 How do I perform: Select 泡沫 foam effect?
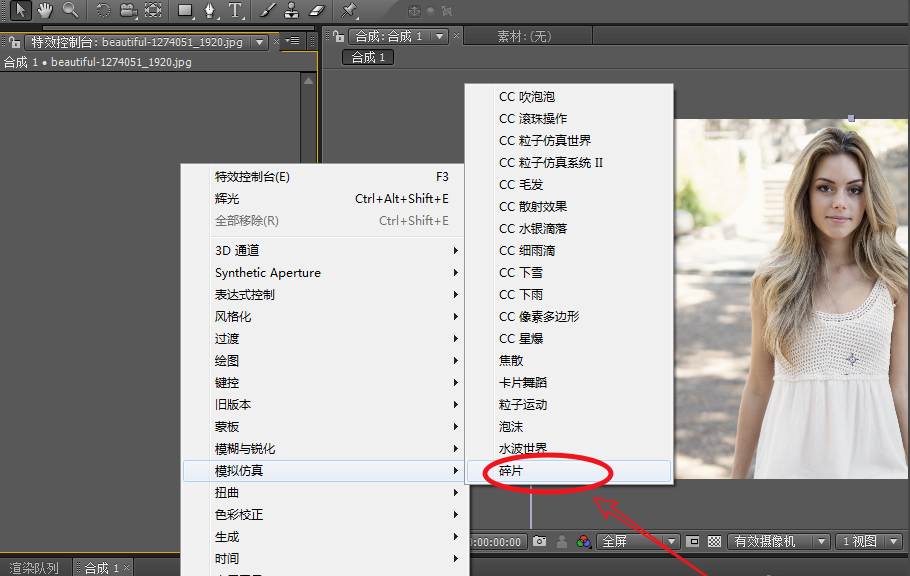pyautogui.click(x=569, y=427)
